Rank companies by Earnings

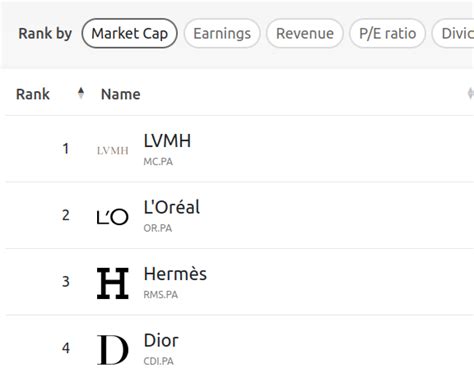[x=222, y=33]
